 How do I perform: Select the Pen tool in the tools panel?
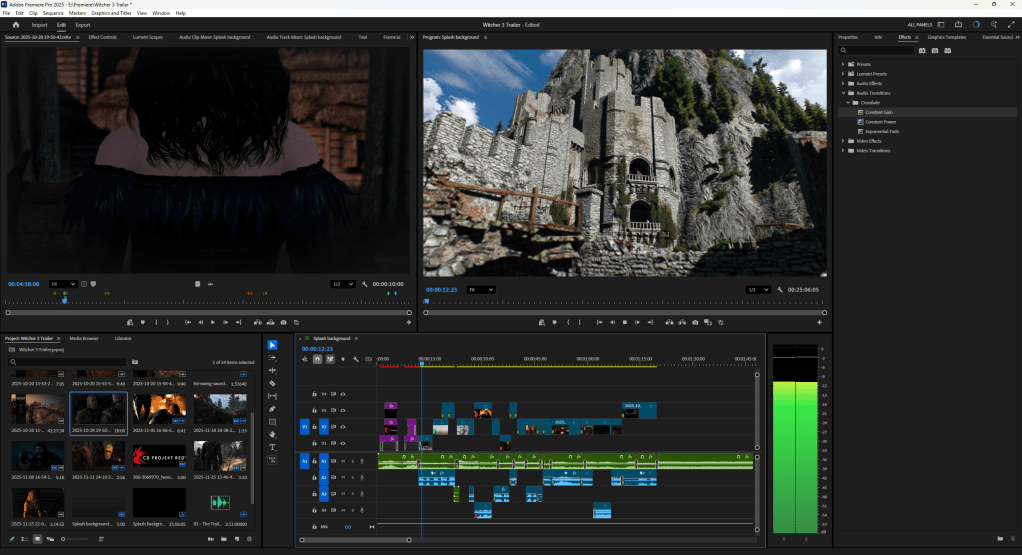272,409
